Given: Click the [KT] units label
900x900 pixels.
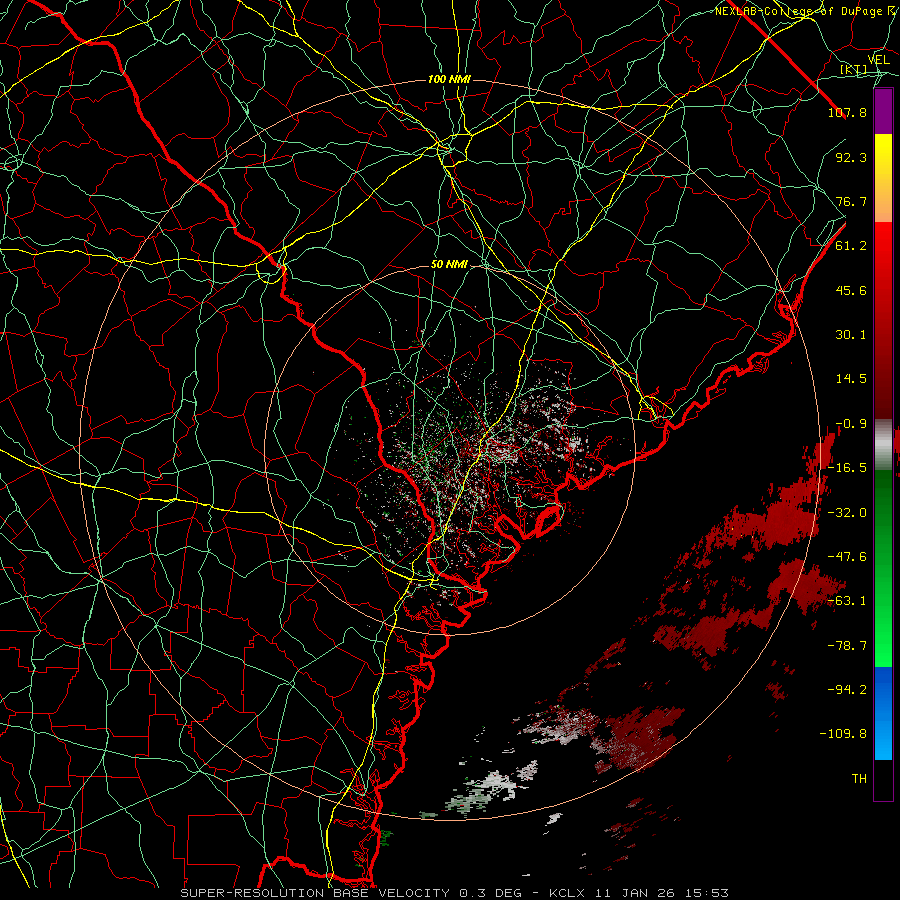Looking at the screenshot, I should 853,70.
